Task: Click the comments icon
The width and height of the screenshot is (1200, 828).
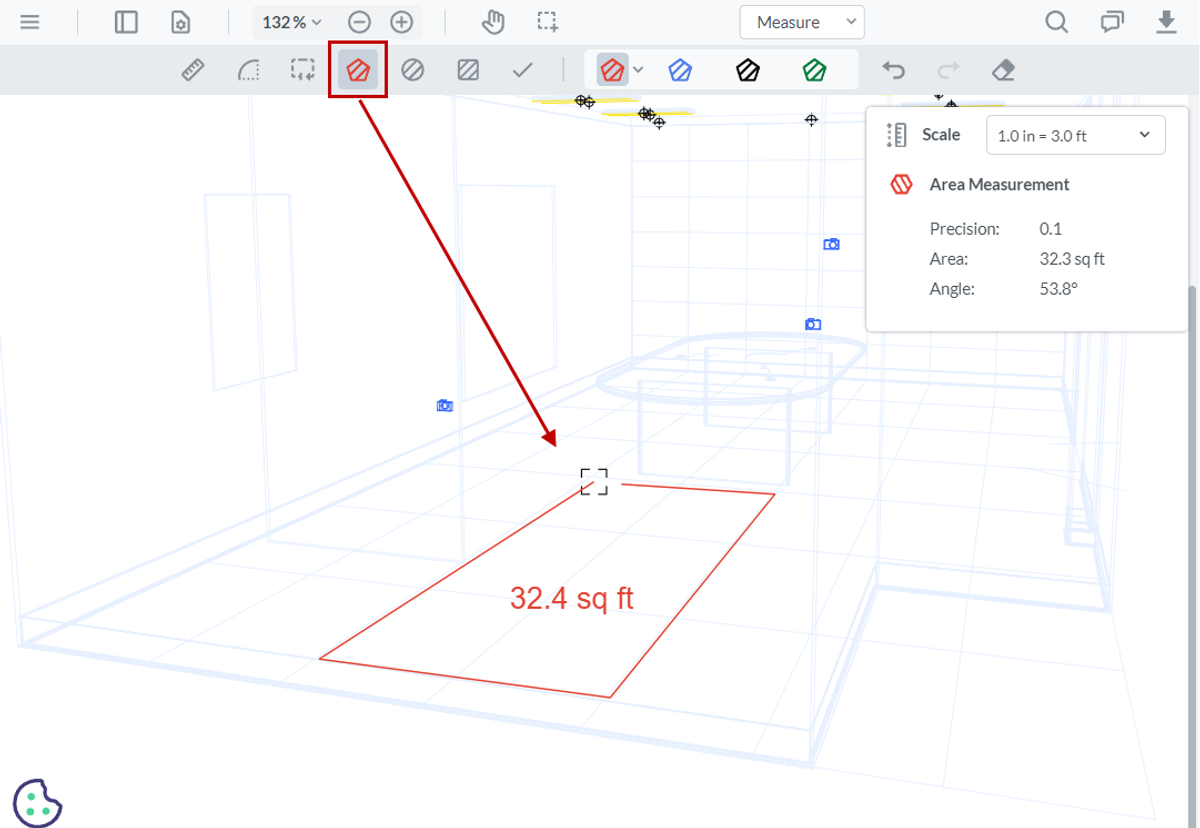Action: pyautogui.click(x=1111, y=21)
